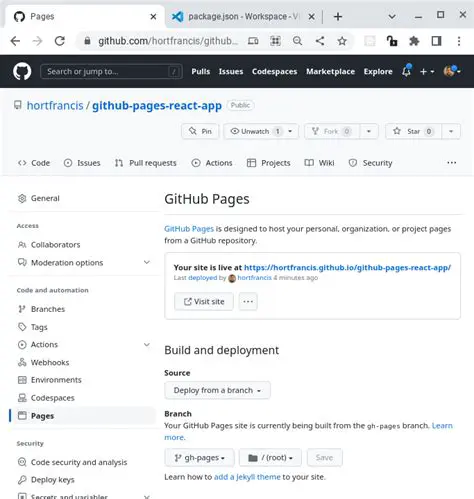Open the browser zoom magnifier icon
The height and width of the screenshot is (499, 474).
click(x=297, y=41)
